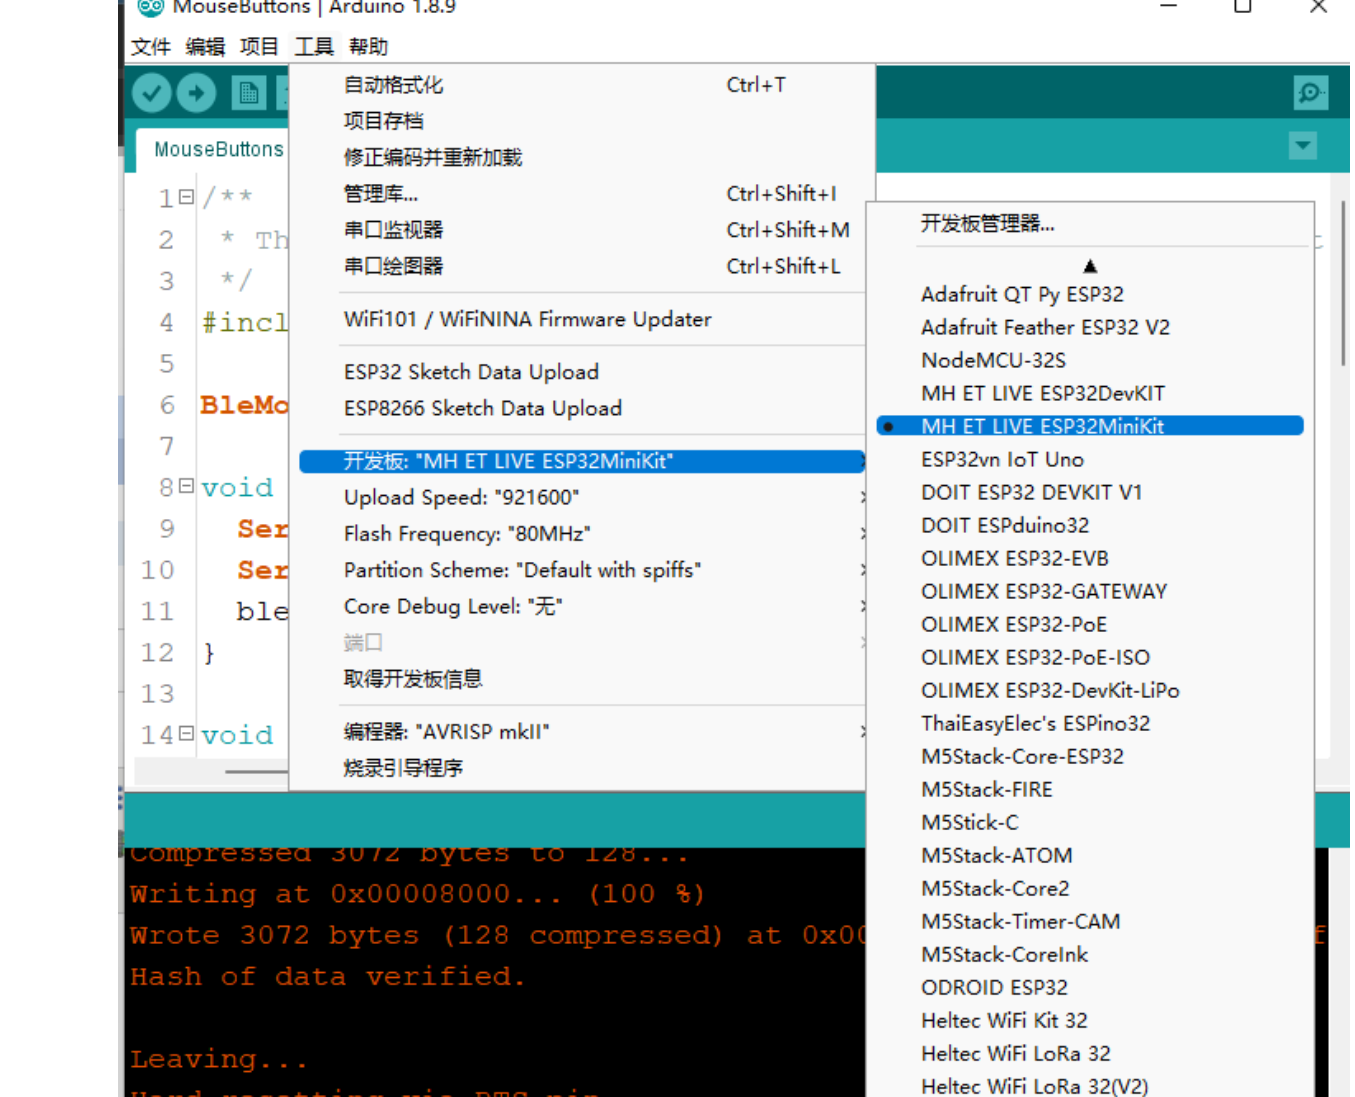1355x1097 pixels.
Task: Choose 烧录引导程序 menu entry
Action: coord(582,768)
